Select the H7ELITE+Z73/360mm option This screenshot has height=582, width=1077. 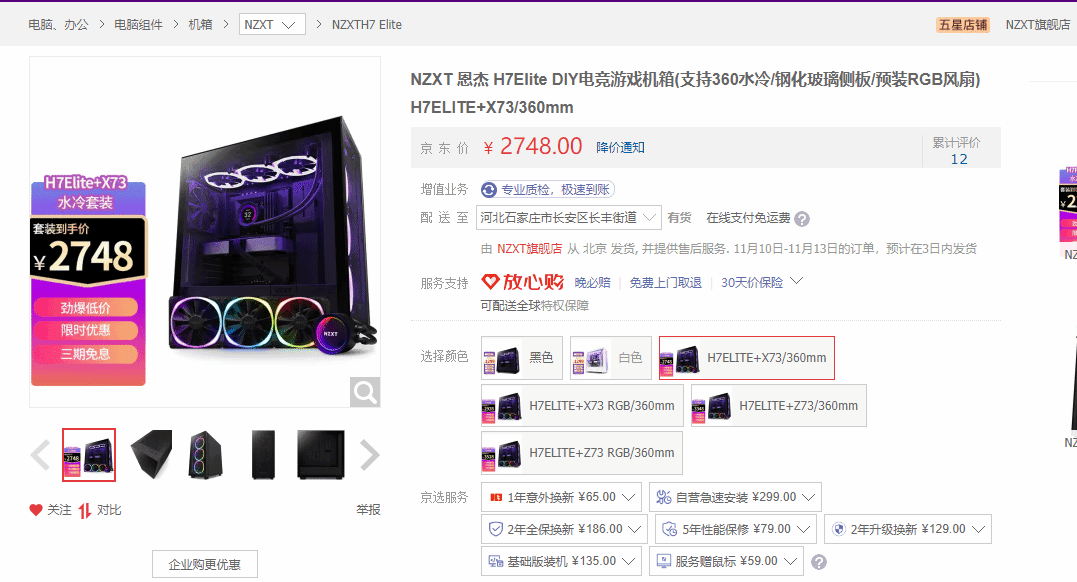click(779, 406)
